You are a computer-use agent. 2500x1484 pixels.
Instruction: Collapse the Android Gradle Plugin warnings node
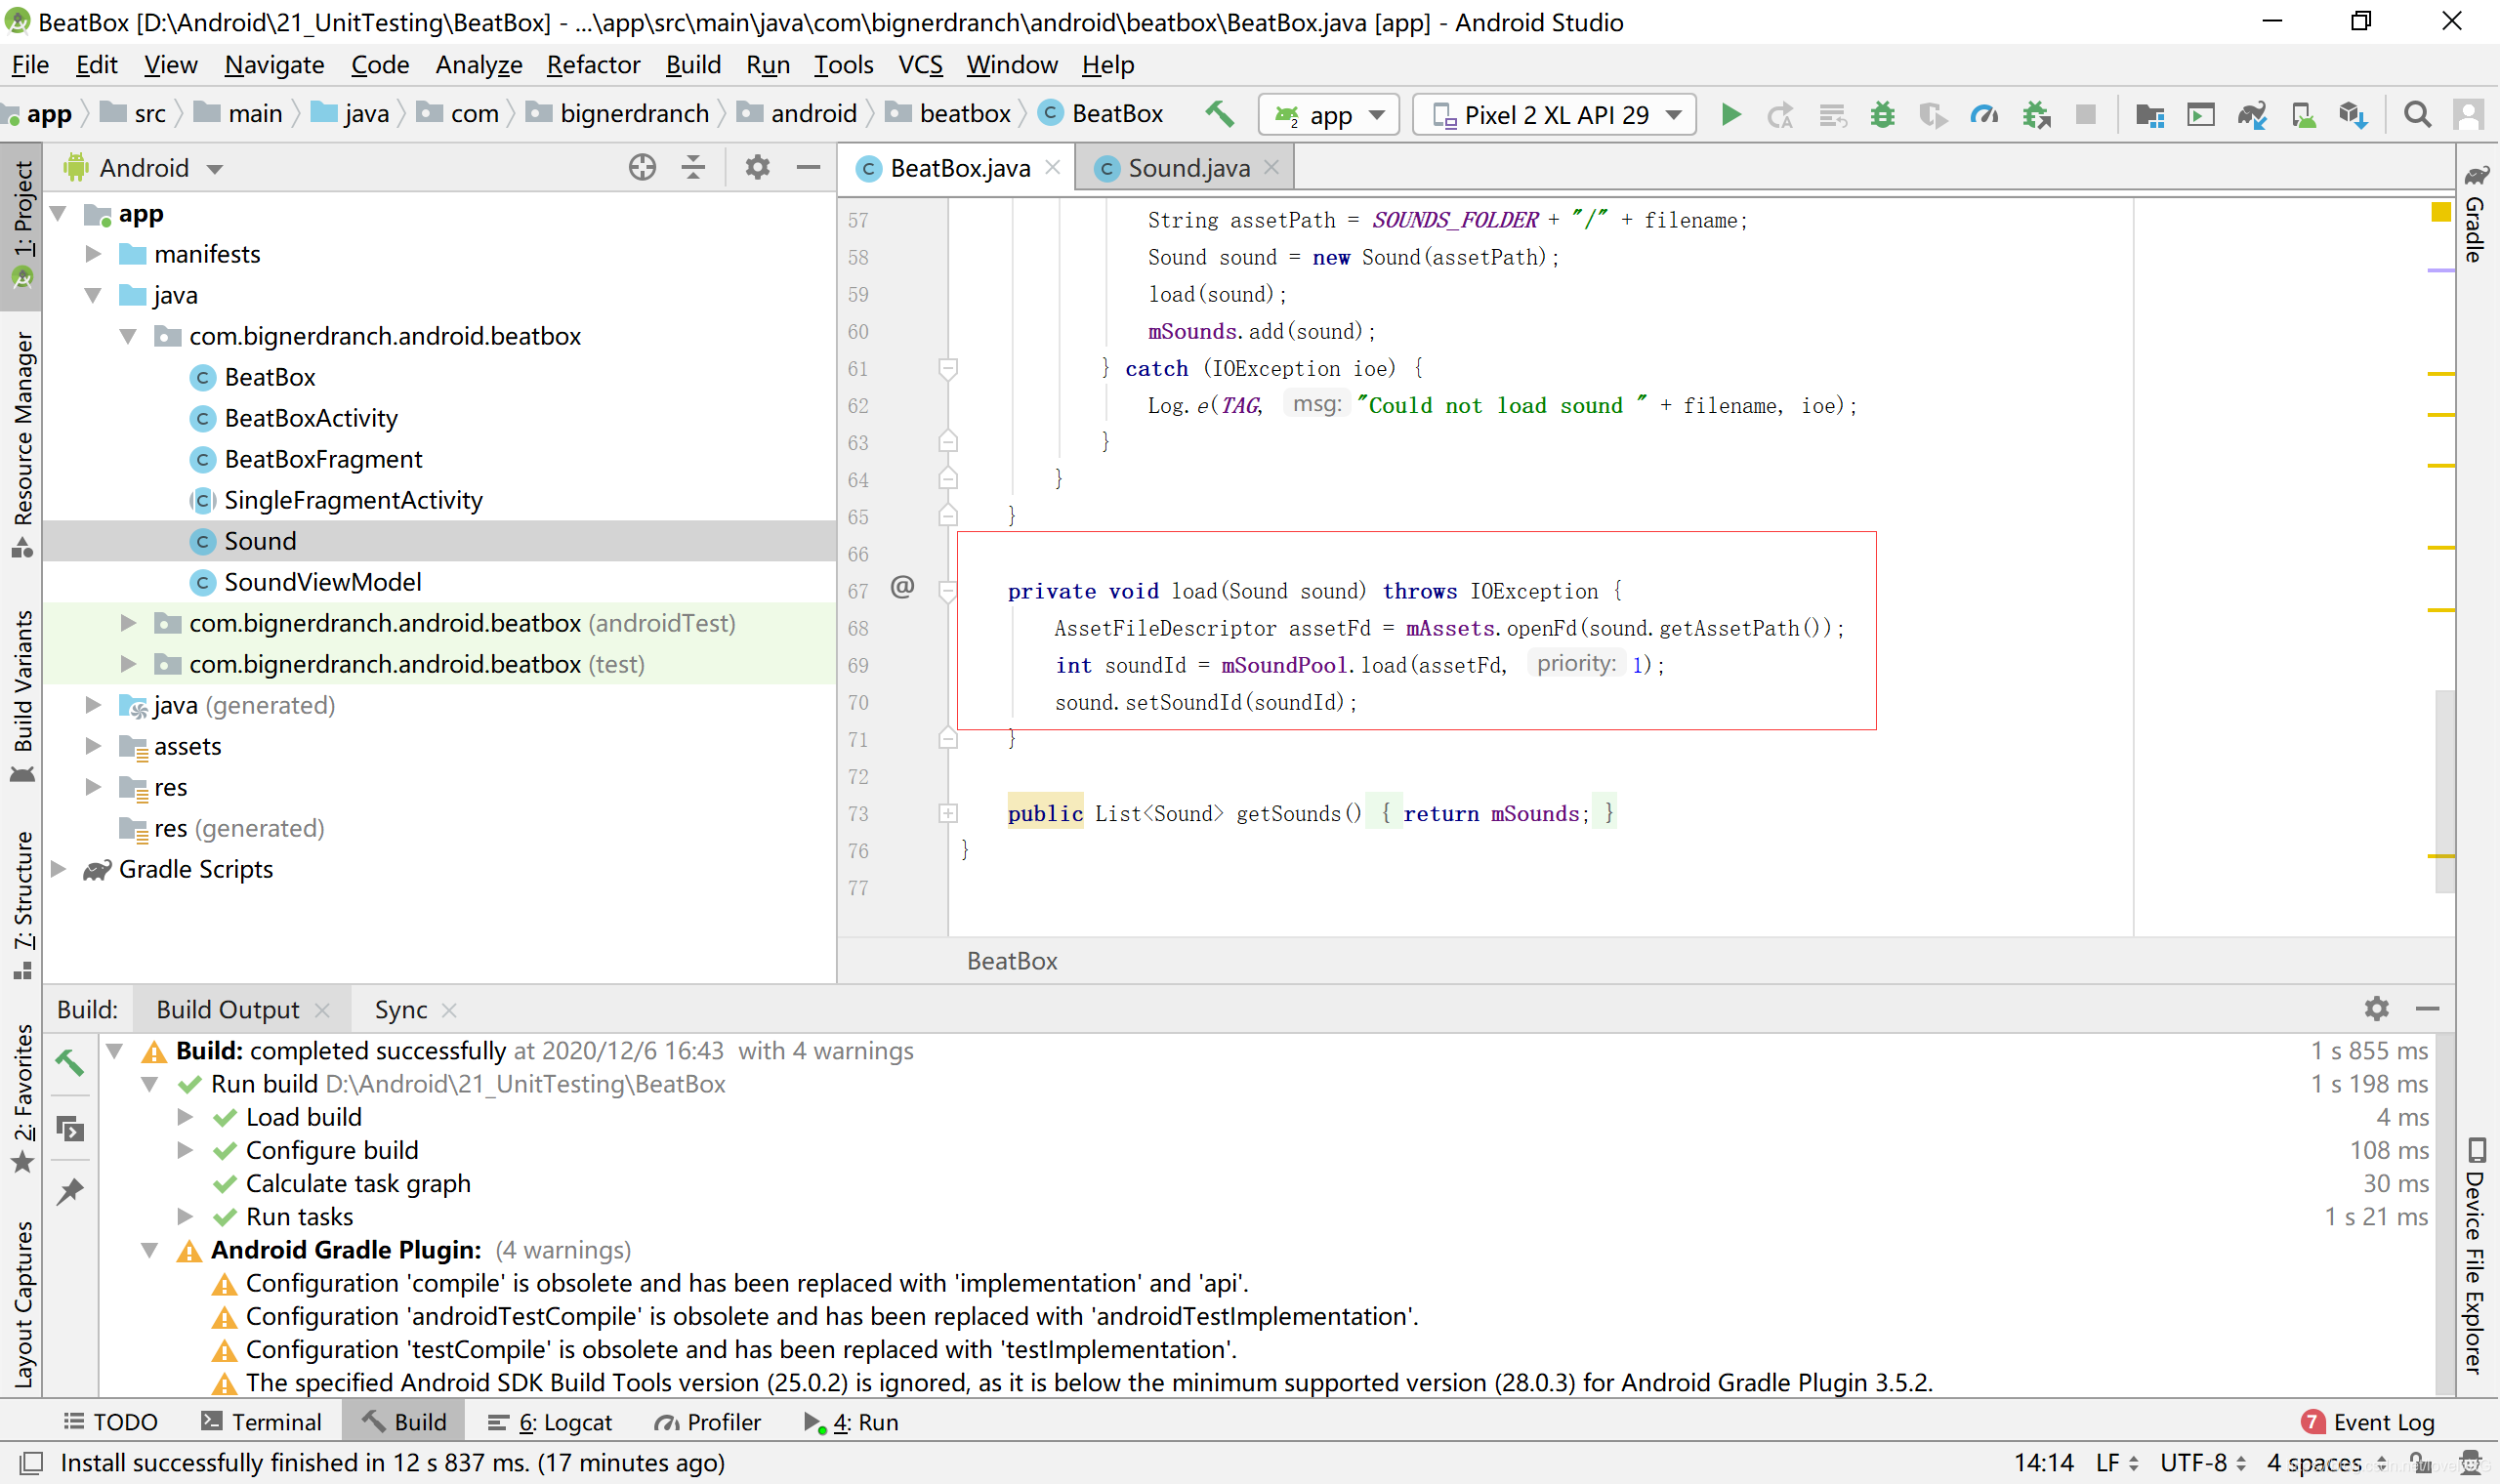tap(150, 1250)
